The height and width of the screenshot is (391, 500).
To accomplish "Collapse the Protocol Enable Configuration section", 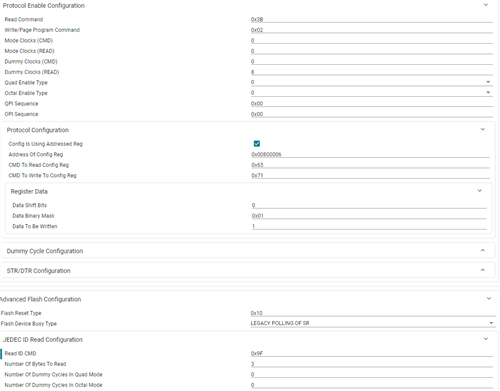I will tap(486, 5).
